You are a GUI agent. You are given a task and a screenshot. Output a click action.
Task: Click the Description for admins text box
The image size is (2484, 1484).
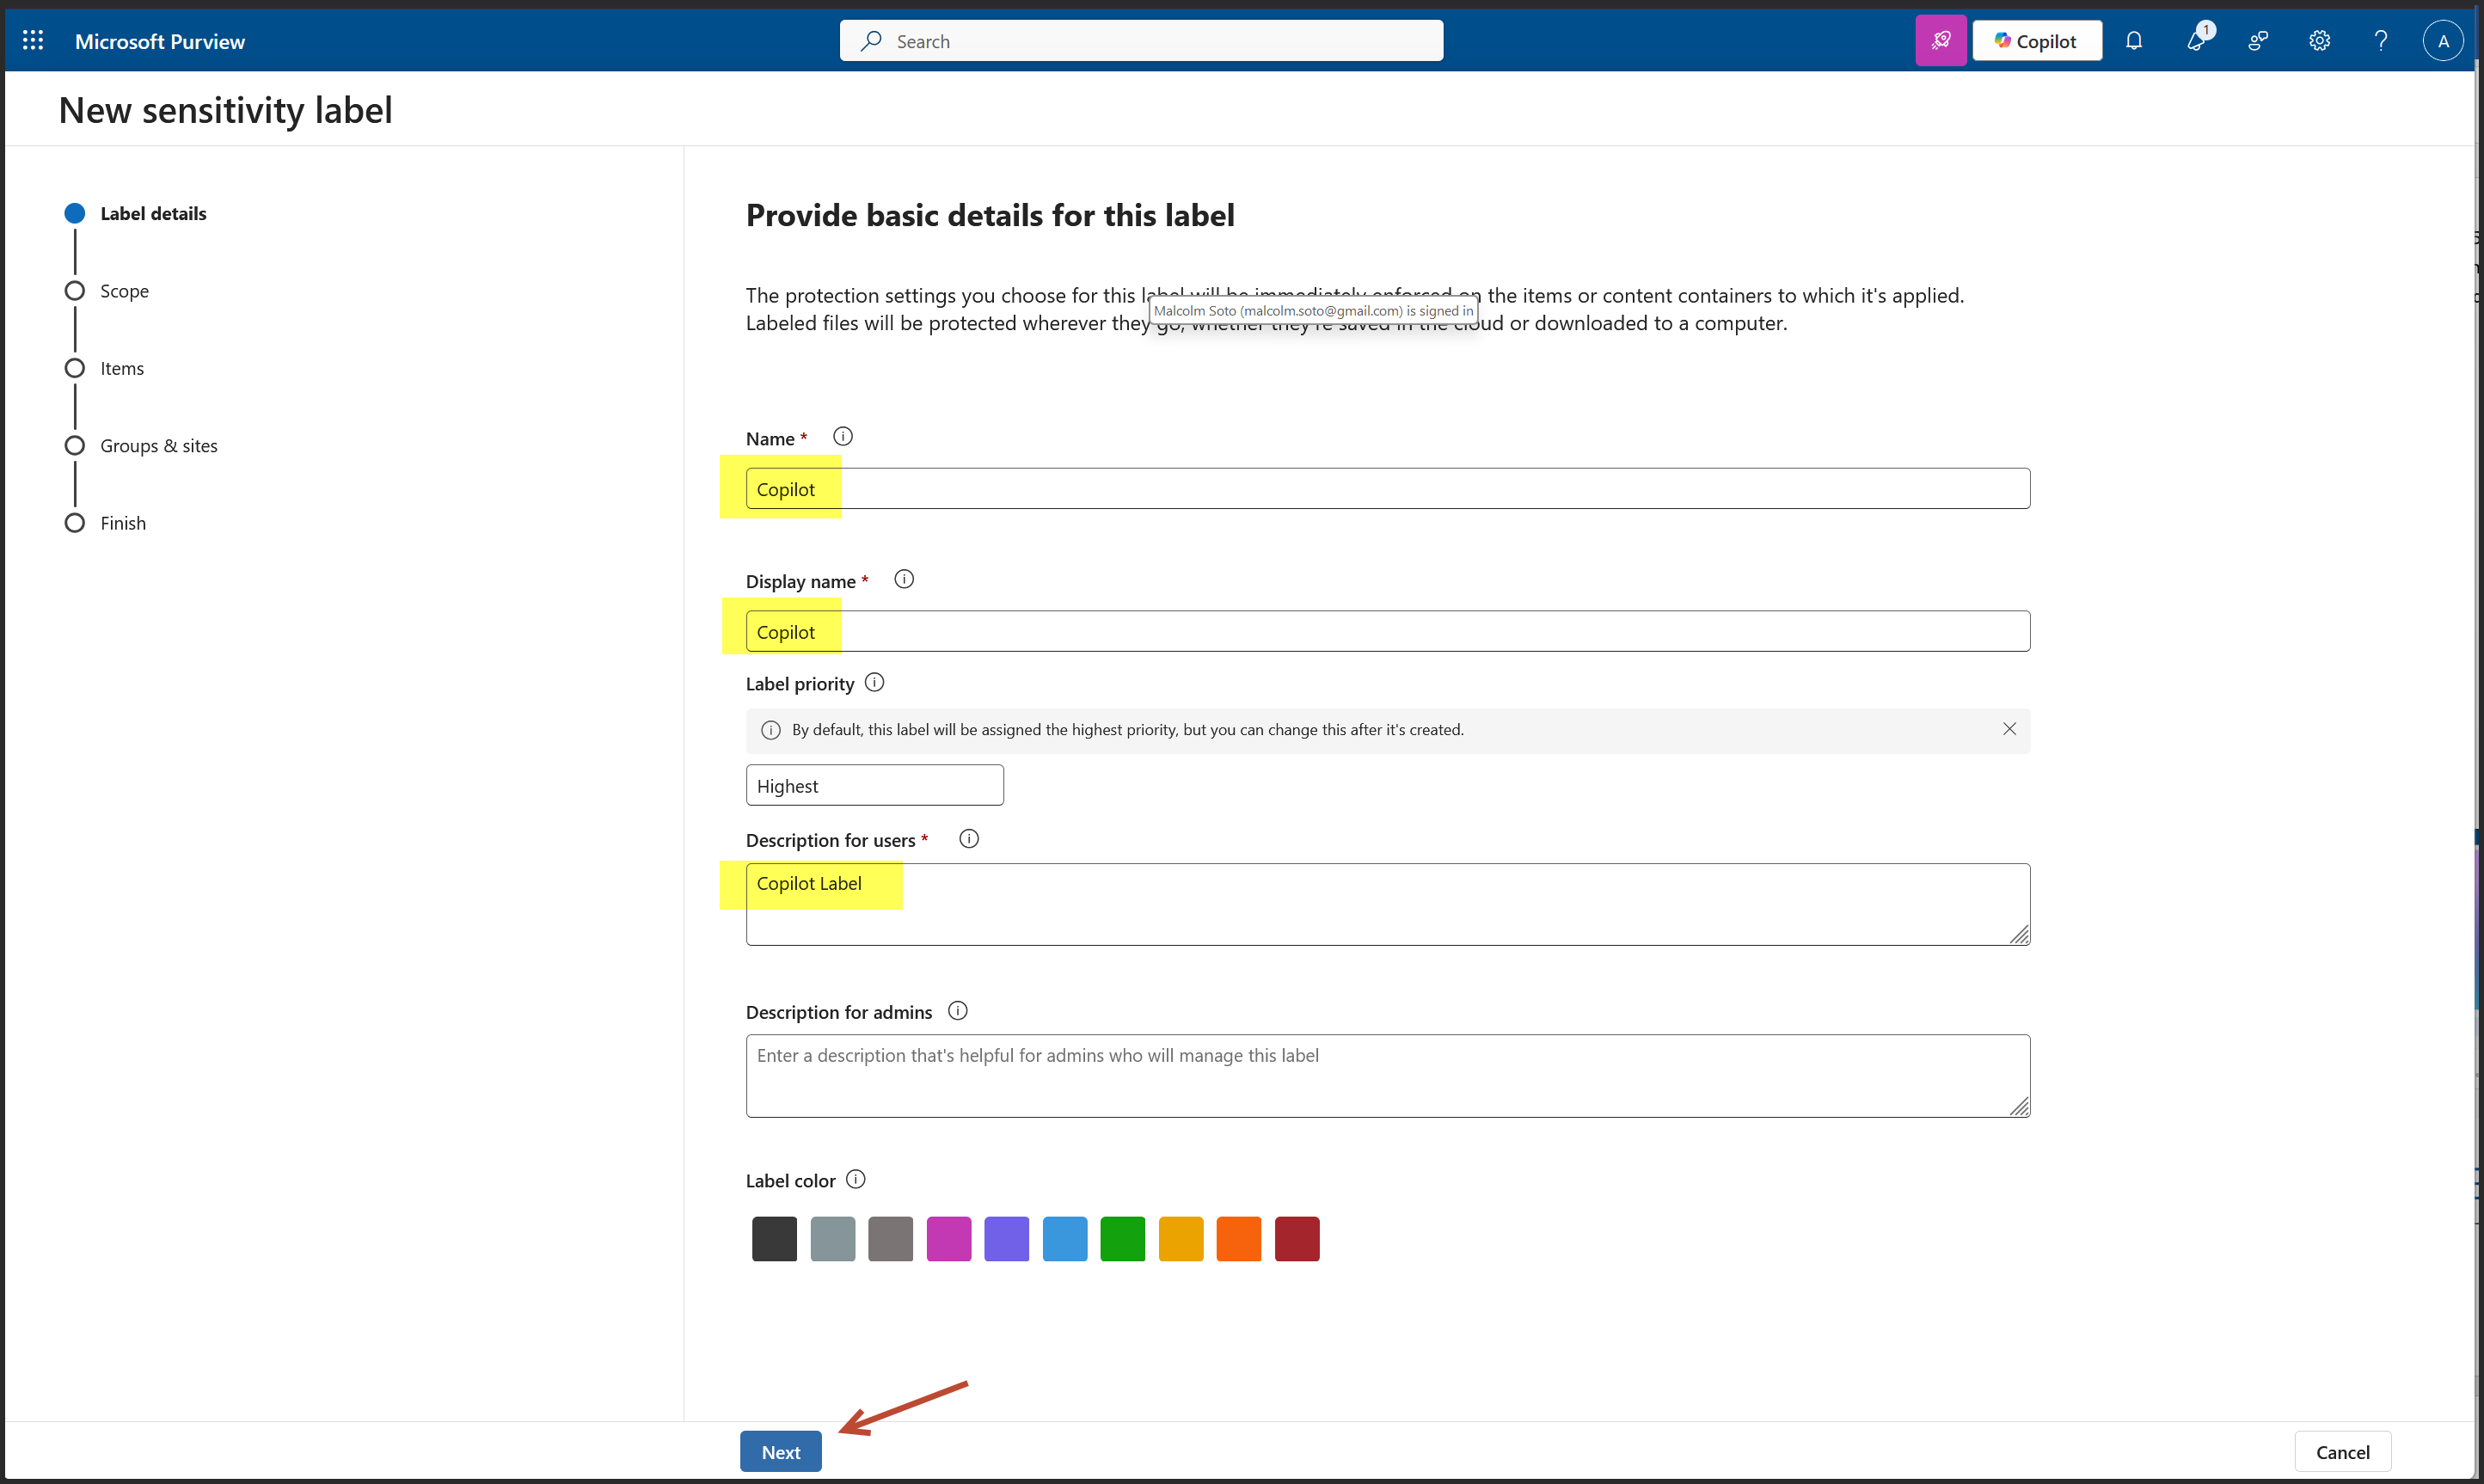[1387, 1076]
